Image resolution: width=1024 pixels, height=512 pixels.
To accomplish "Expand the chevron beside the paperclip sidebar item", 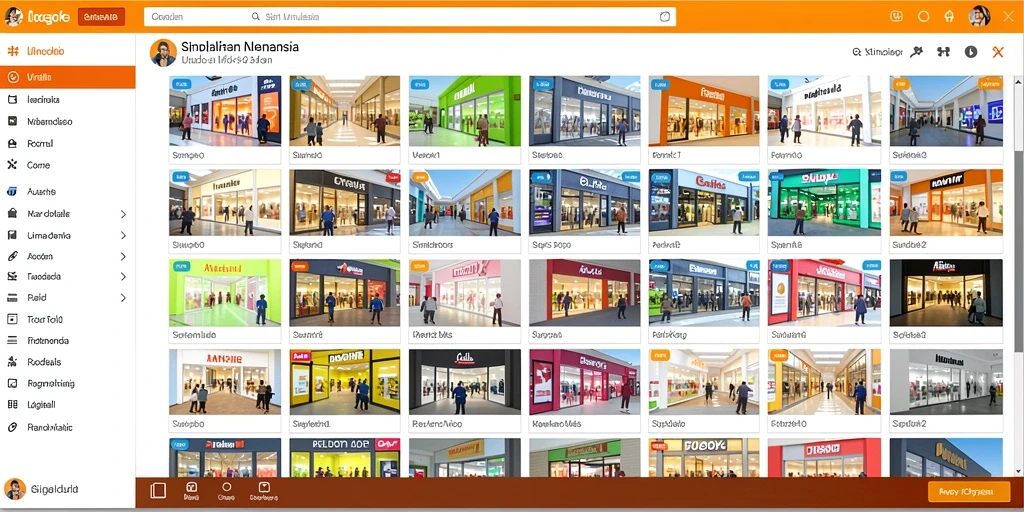I will pyautogui.click(x=123, y=257).
